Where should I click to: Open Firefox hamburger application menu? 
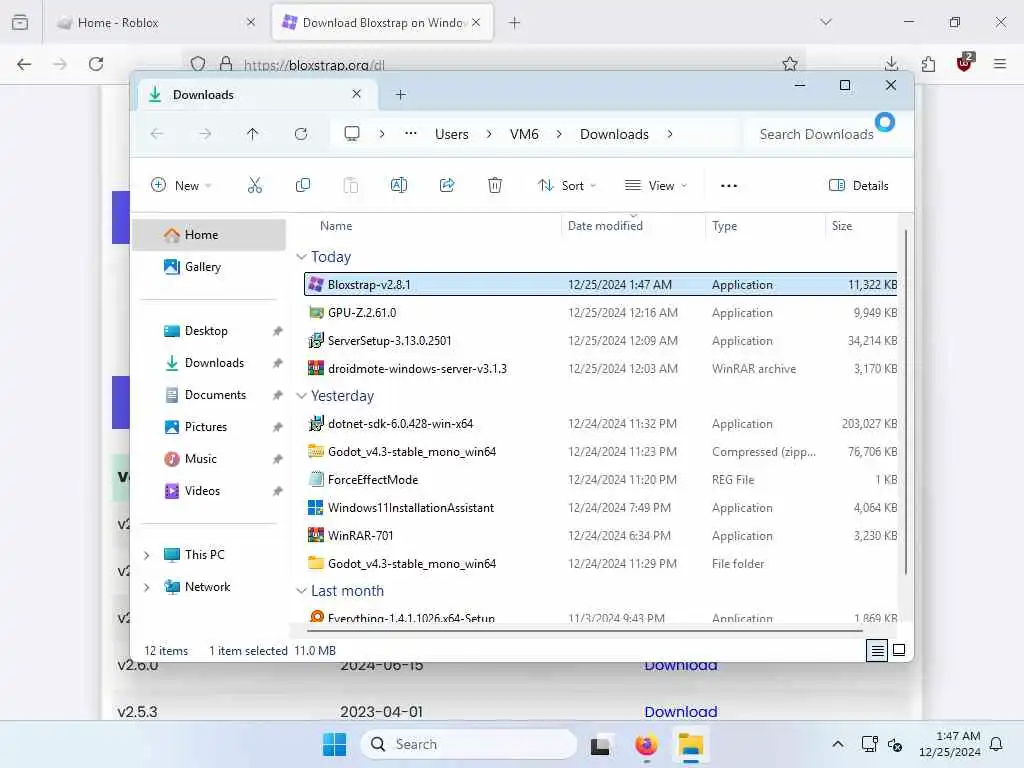[x=1000, y=64]
